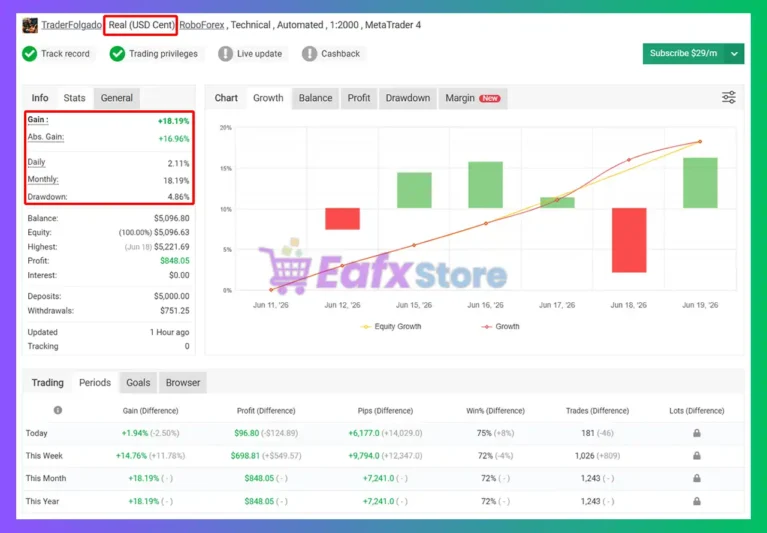Click the Abs. Gain label
Screen dimensions: 767x533
45,137
